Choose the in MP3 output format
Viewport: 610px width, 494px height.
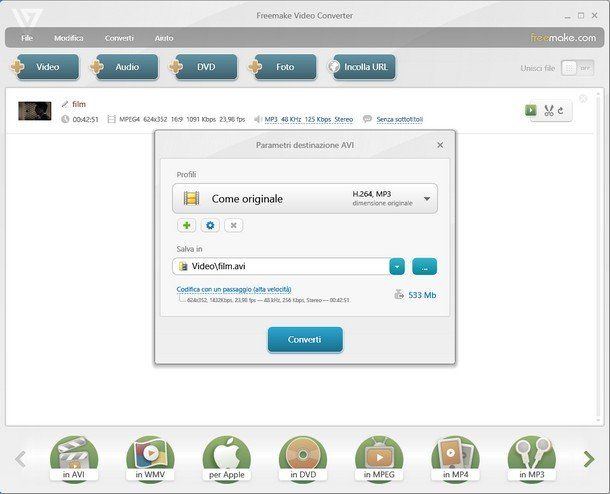[x=531, y=459]
